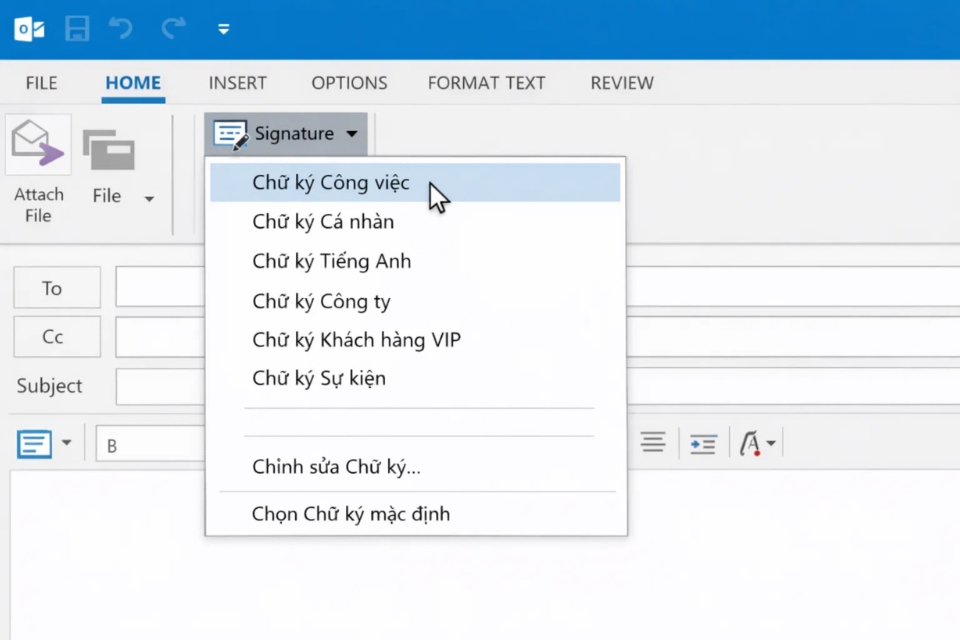
Task: Click the justify alignment icon
Action: click(652, 442)
